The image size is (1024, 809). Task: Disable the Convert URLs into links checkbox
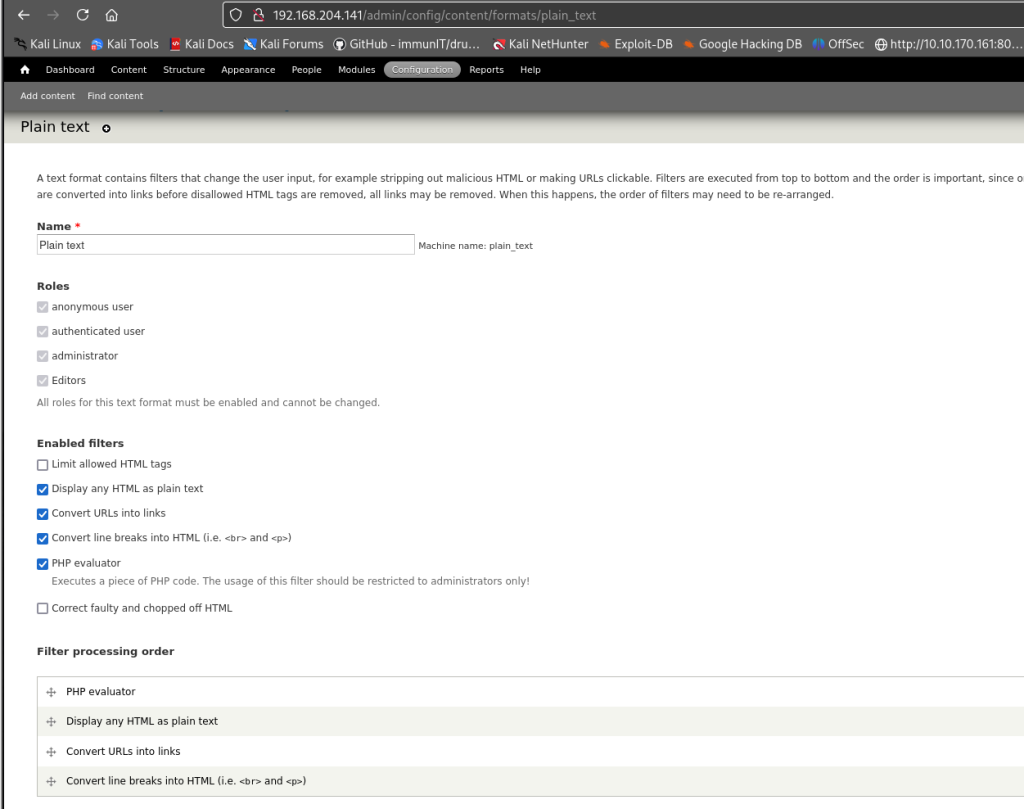coord(43,514)
